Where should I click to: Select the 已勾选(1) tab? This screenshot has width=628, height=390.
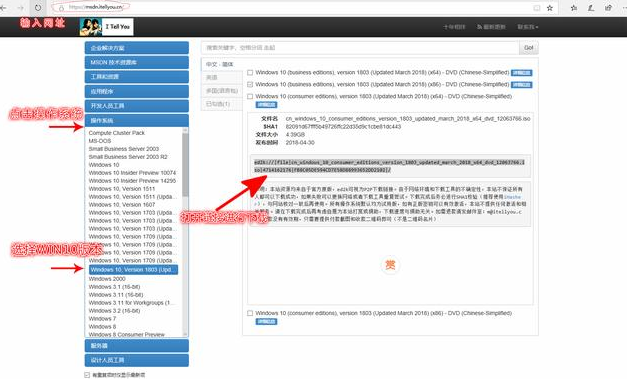pyautogui.click(x=221, y=104)
